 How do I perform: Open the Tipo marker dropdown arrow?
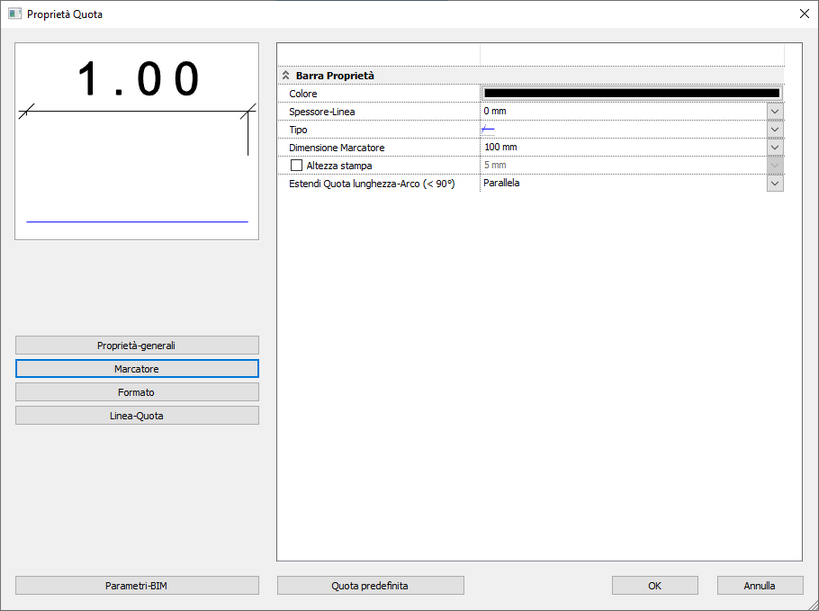(x=775, y=130)
